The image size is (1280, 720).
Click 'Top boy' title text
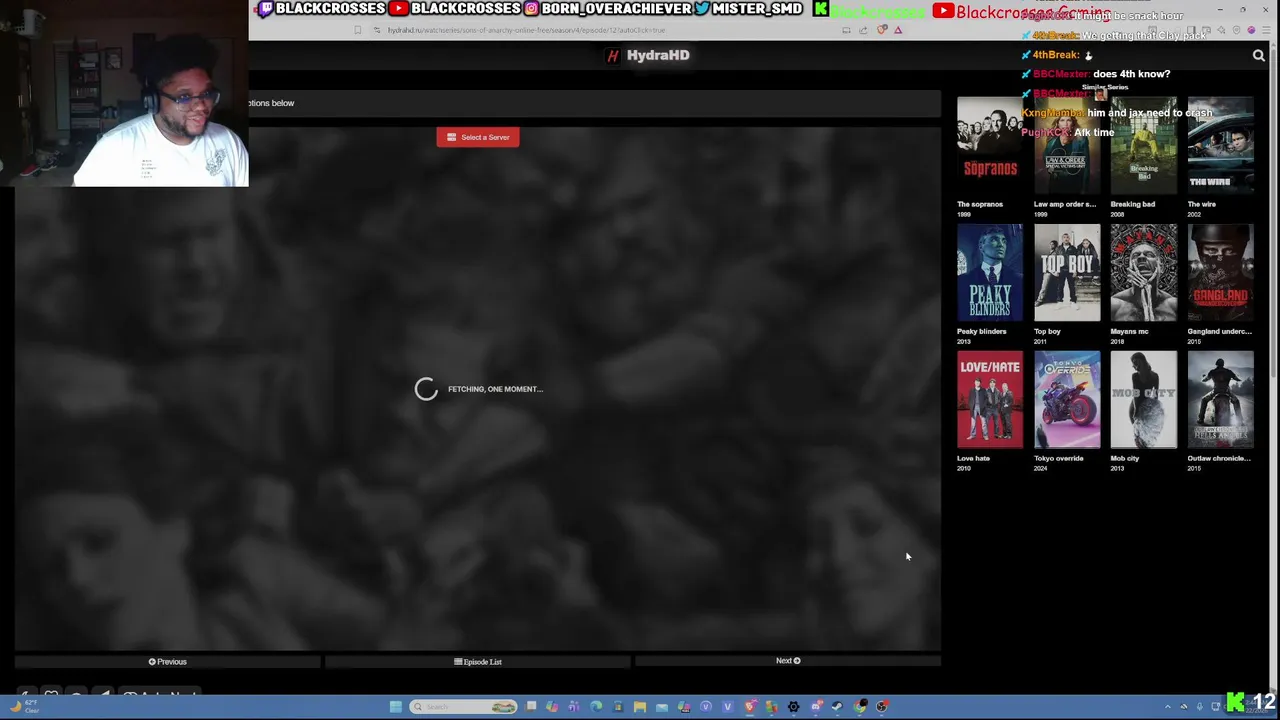click(x=1047, y=331)
